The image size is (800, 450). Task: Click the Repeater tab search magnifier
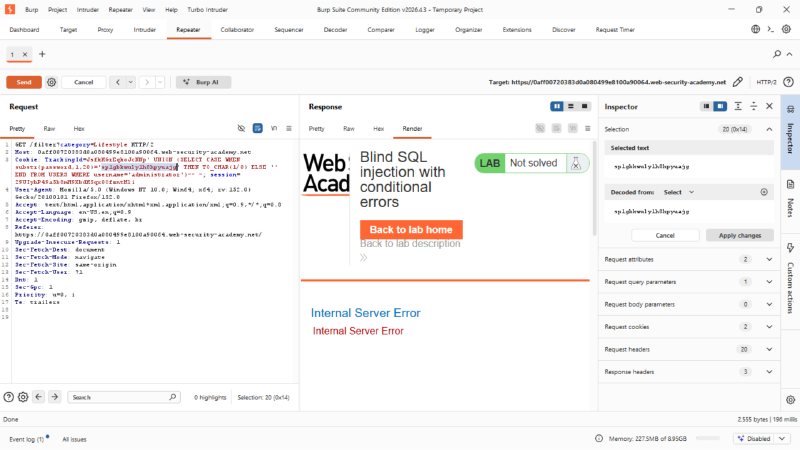pyautogui.click(x=777, y=54)
